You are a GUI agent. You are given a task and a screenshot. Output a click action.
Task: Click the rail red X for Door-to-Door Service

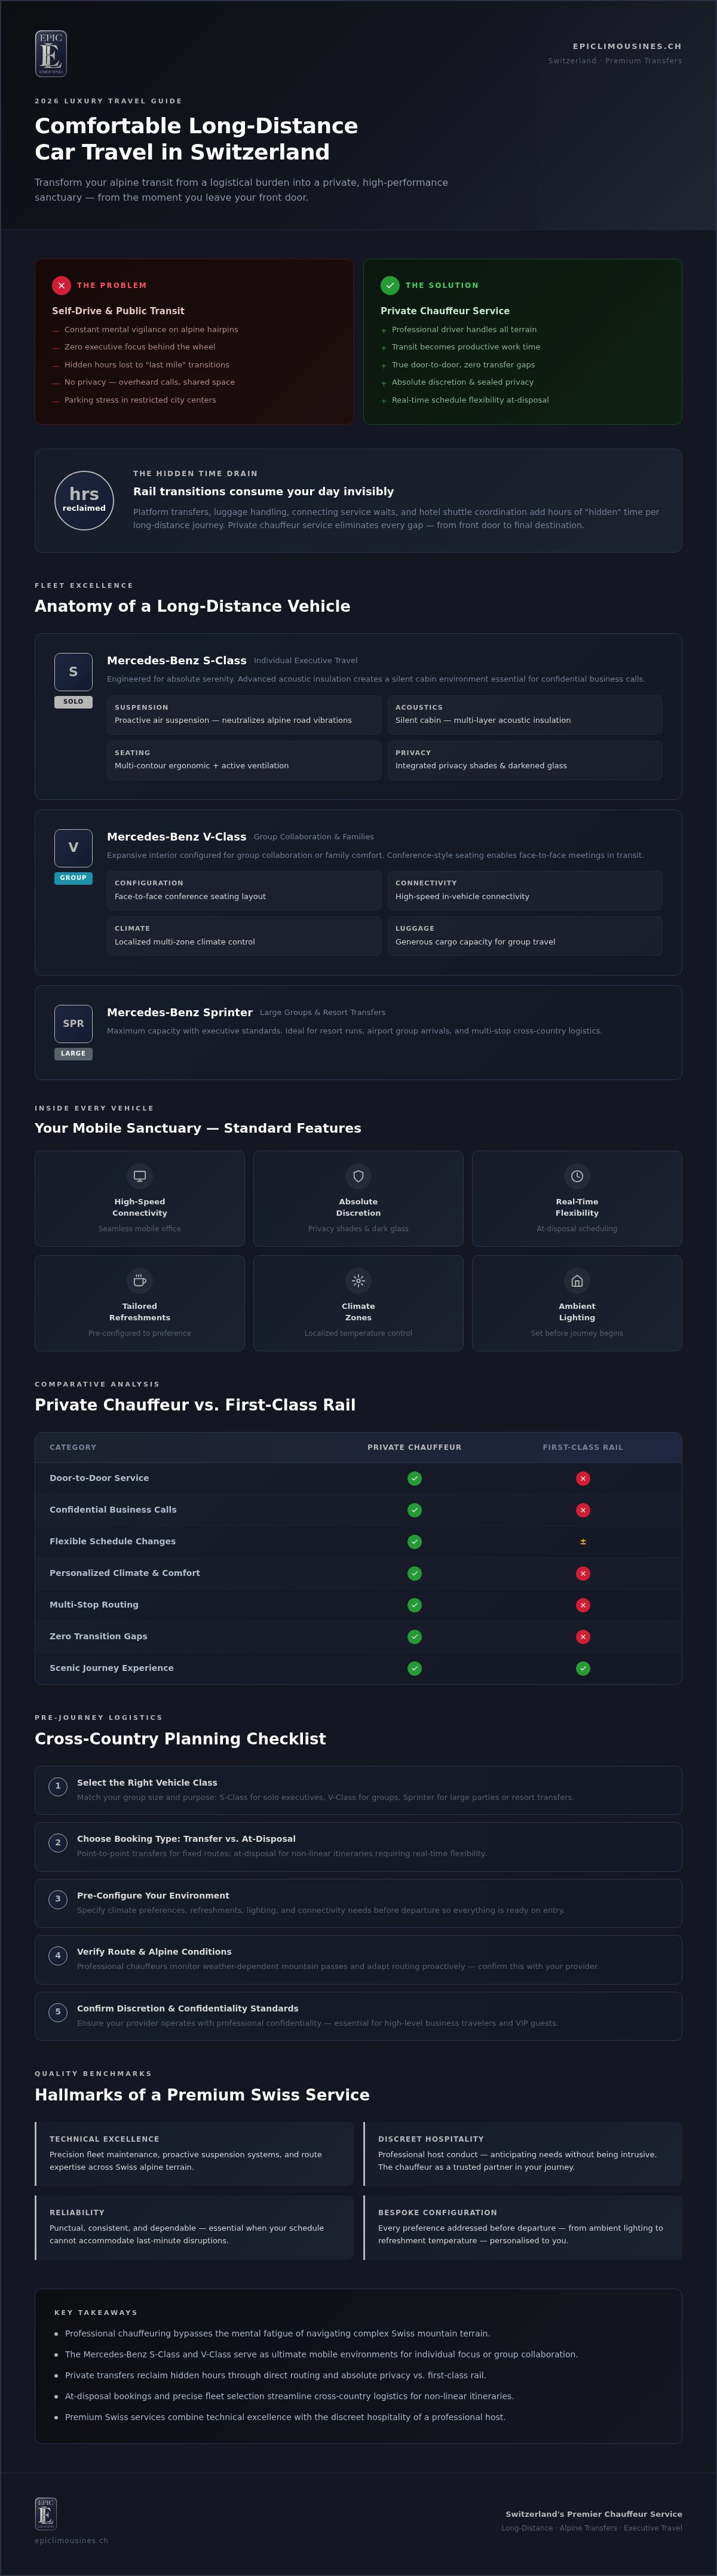click(583, 1479)
